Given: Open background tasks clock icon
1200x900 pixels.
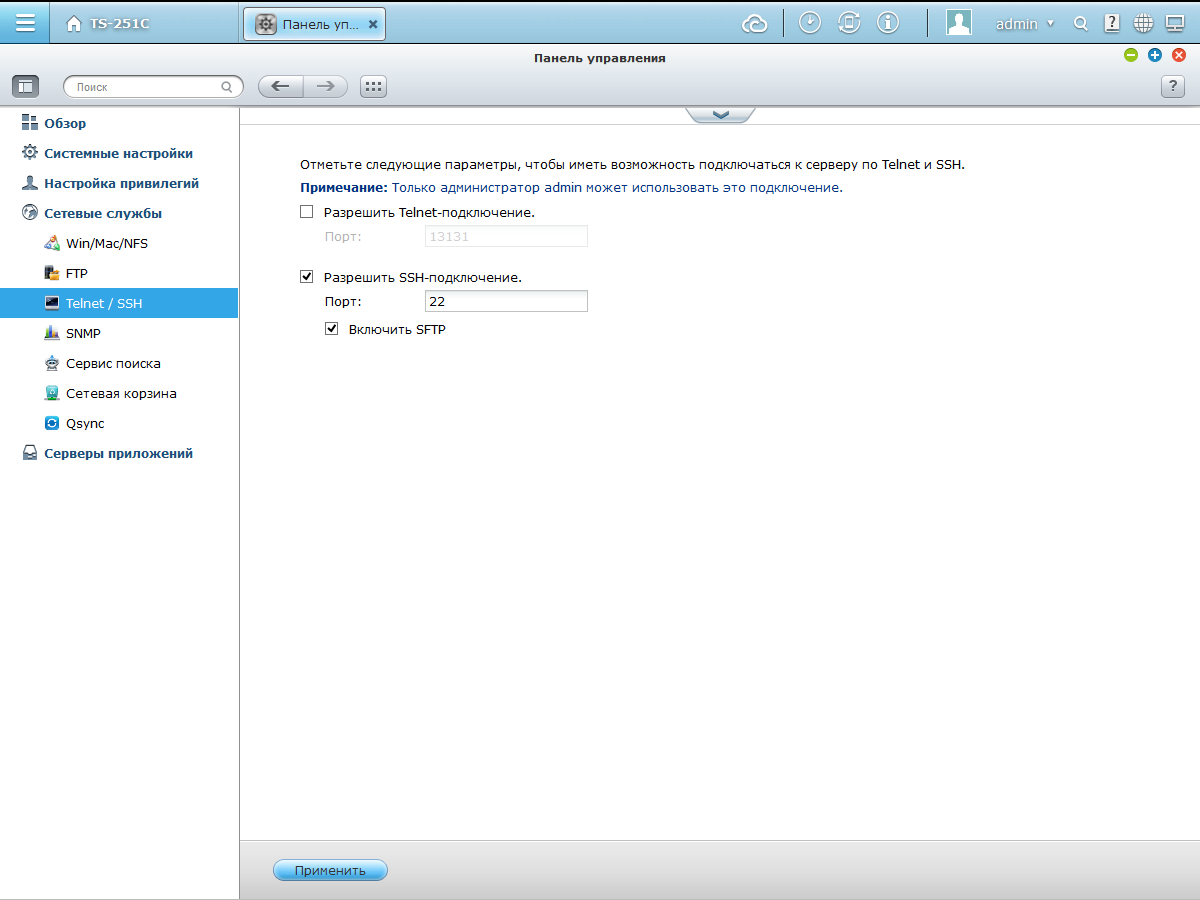Looking at the screenshot, I should [810, 23].
